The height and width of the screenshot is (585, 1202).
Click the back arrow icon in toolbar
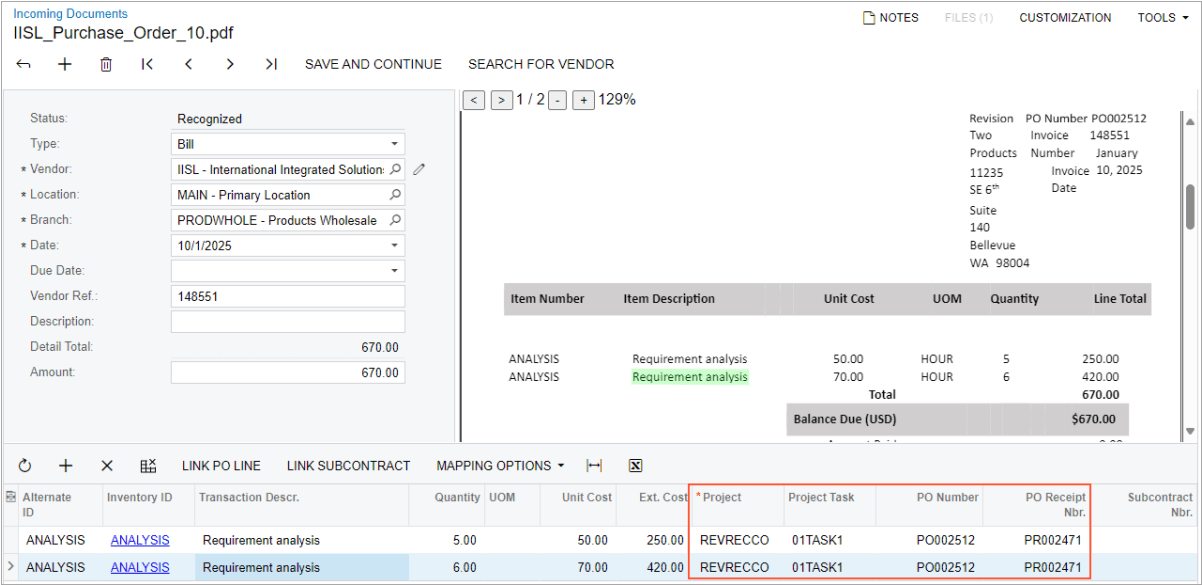click(x=24, y=64)
